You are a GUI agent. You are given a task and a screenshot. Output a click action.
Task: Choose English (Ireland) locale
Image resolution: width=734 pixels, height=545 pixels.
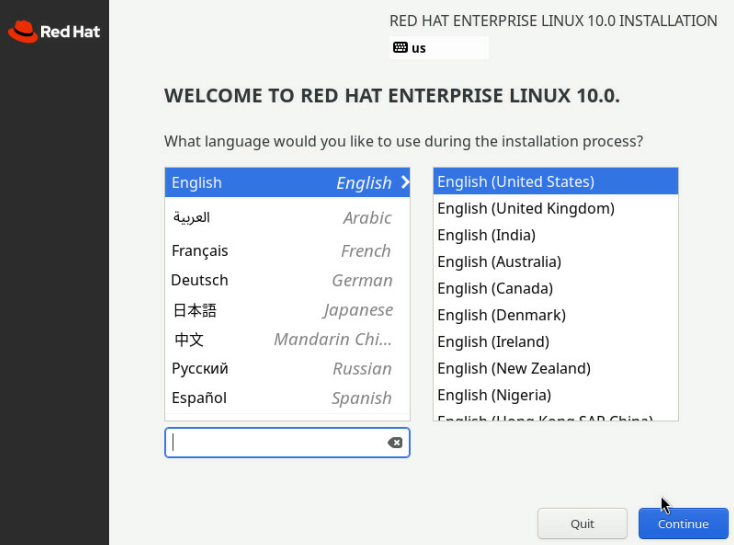(x=556, y=341)
